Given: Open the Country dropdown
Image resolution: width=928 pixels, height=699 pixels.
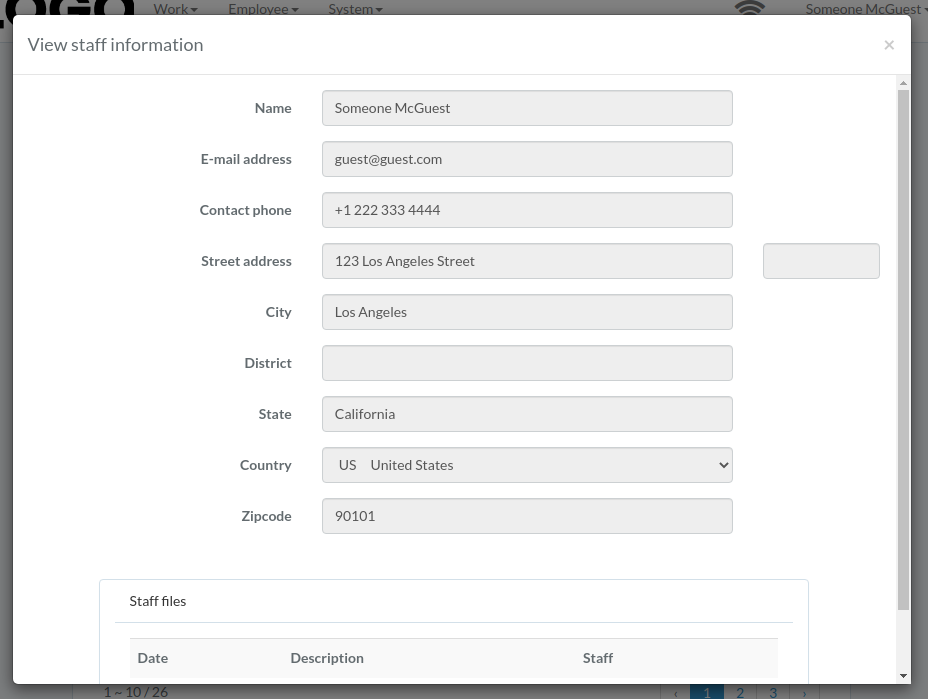Looking at the screenshot, I should tap(527, 465).
